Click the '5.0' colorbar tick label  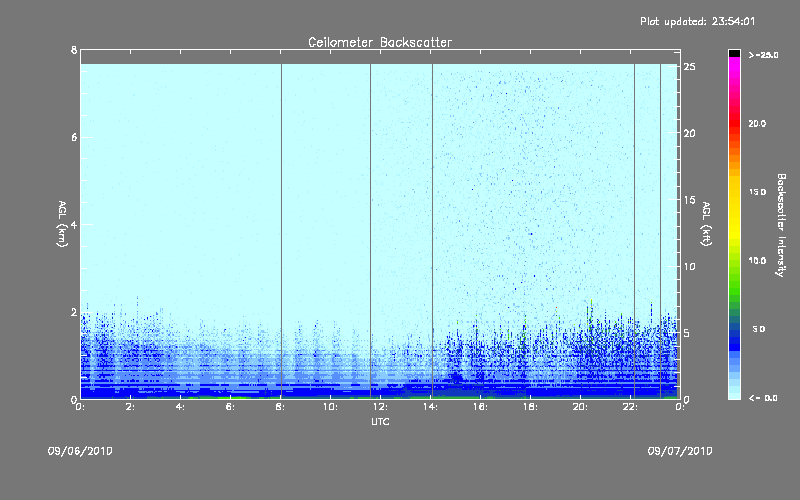[x=759, y=329]
